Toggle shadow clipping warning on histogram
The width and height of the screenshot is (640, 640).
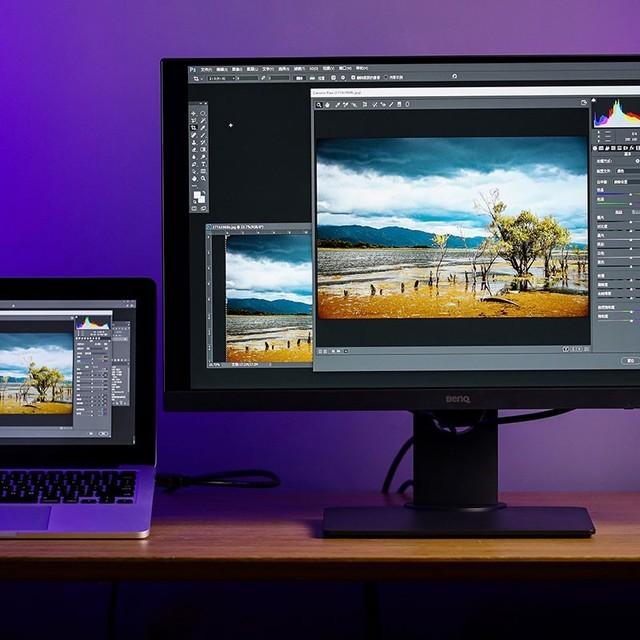click(x=593, y=100)
